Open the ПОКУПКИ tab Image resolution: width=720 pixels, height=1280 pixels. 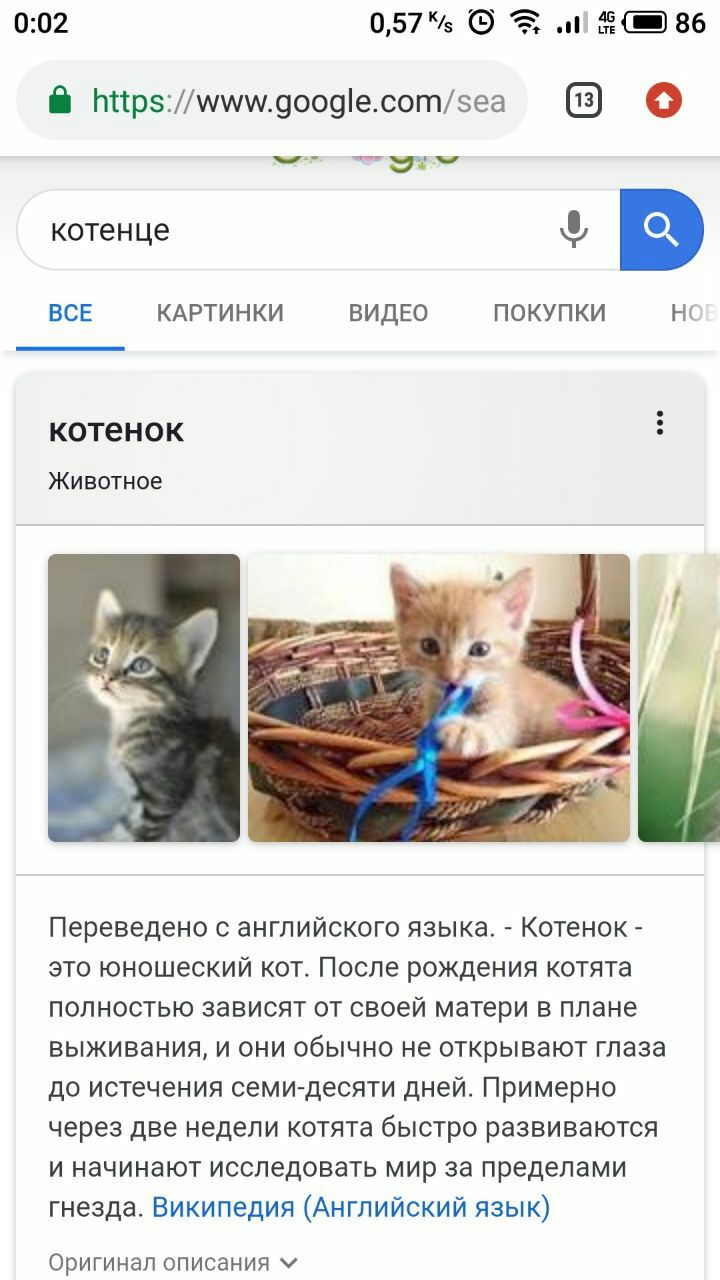click(549, 313)
